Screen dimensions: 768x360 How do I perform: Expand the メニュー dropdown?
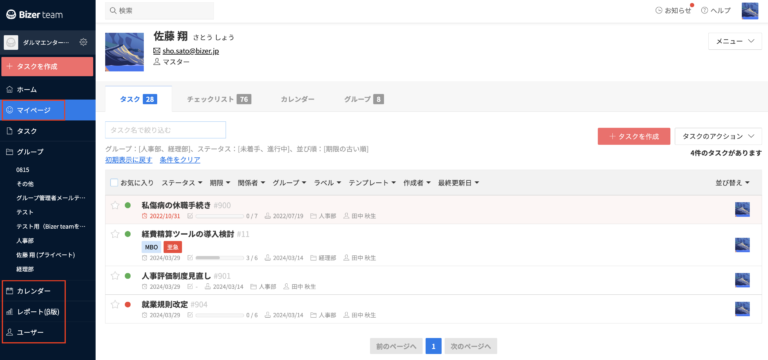tap(735, 42)
